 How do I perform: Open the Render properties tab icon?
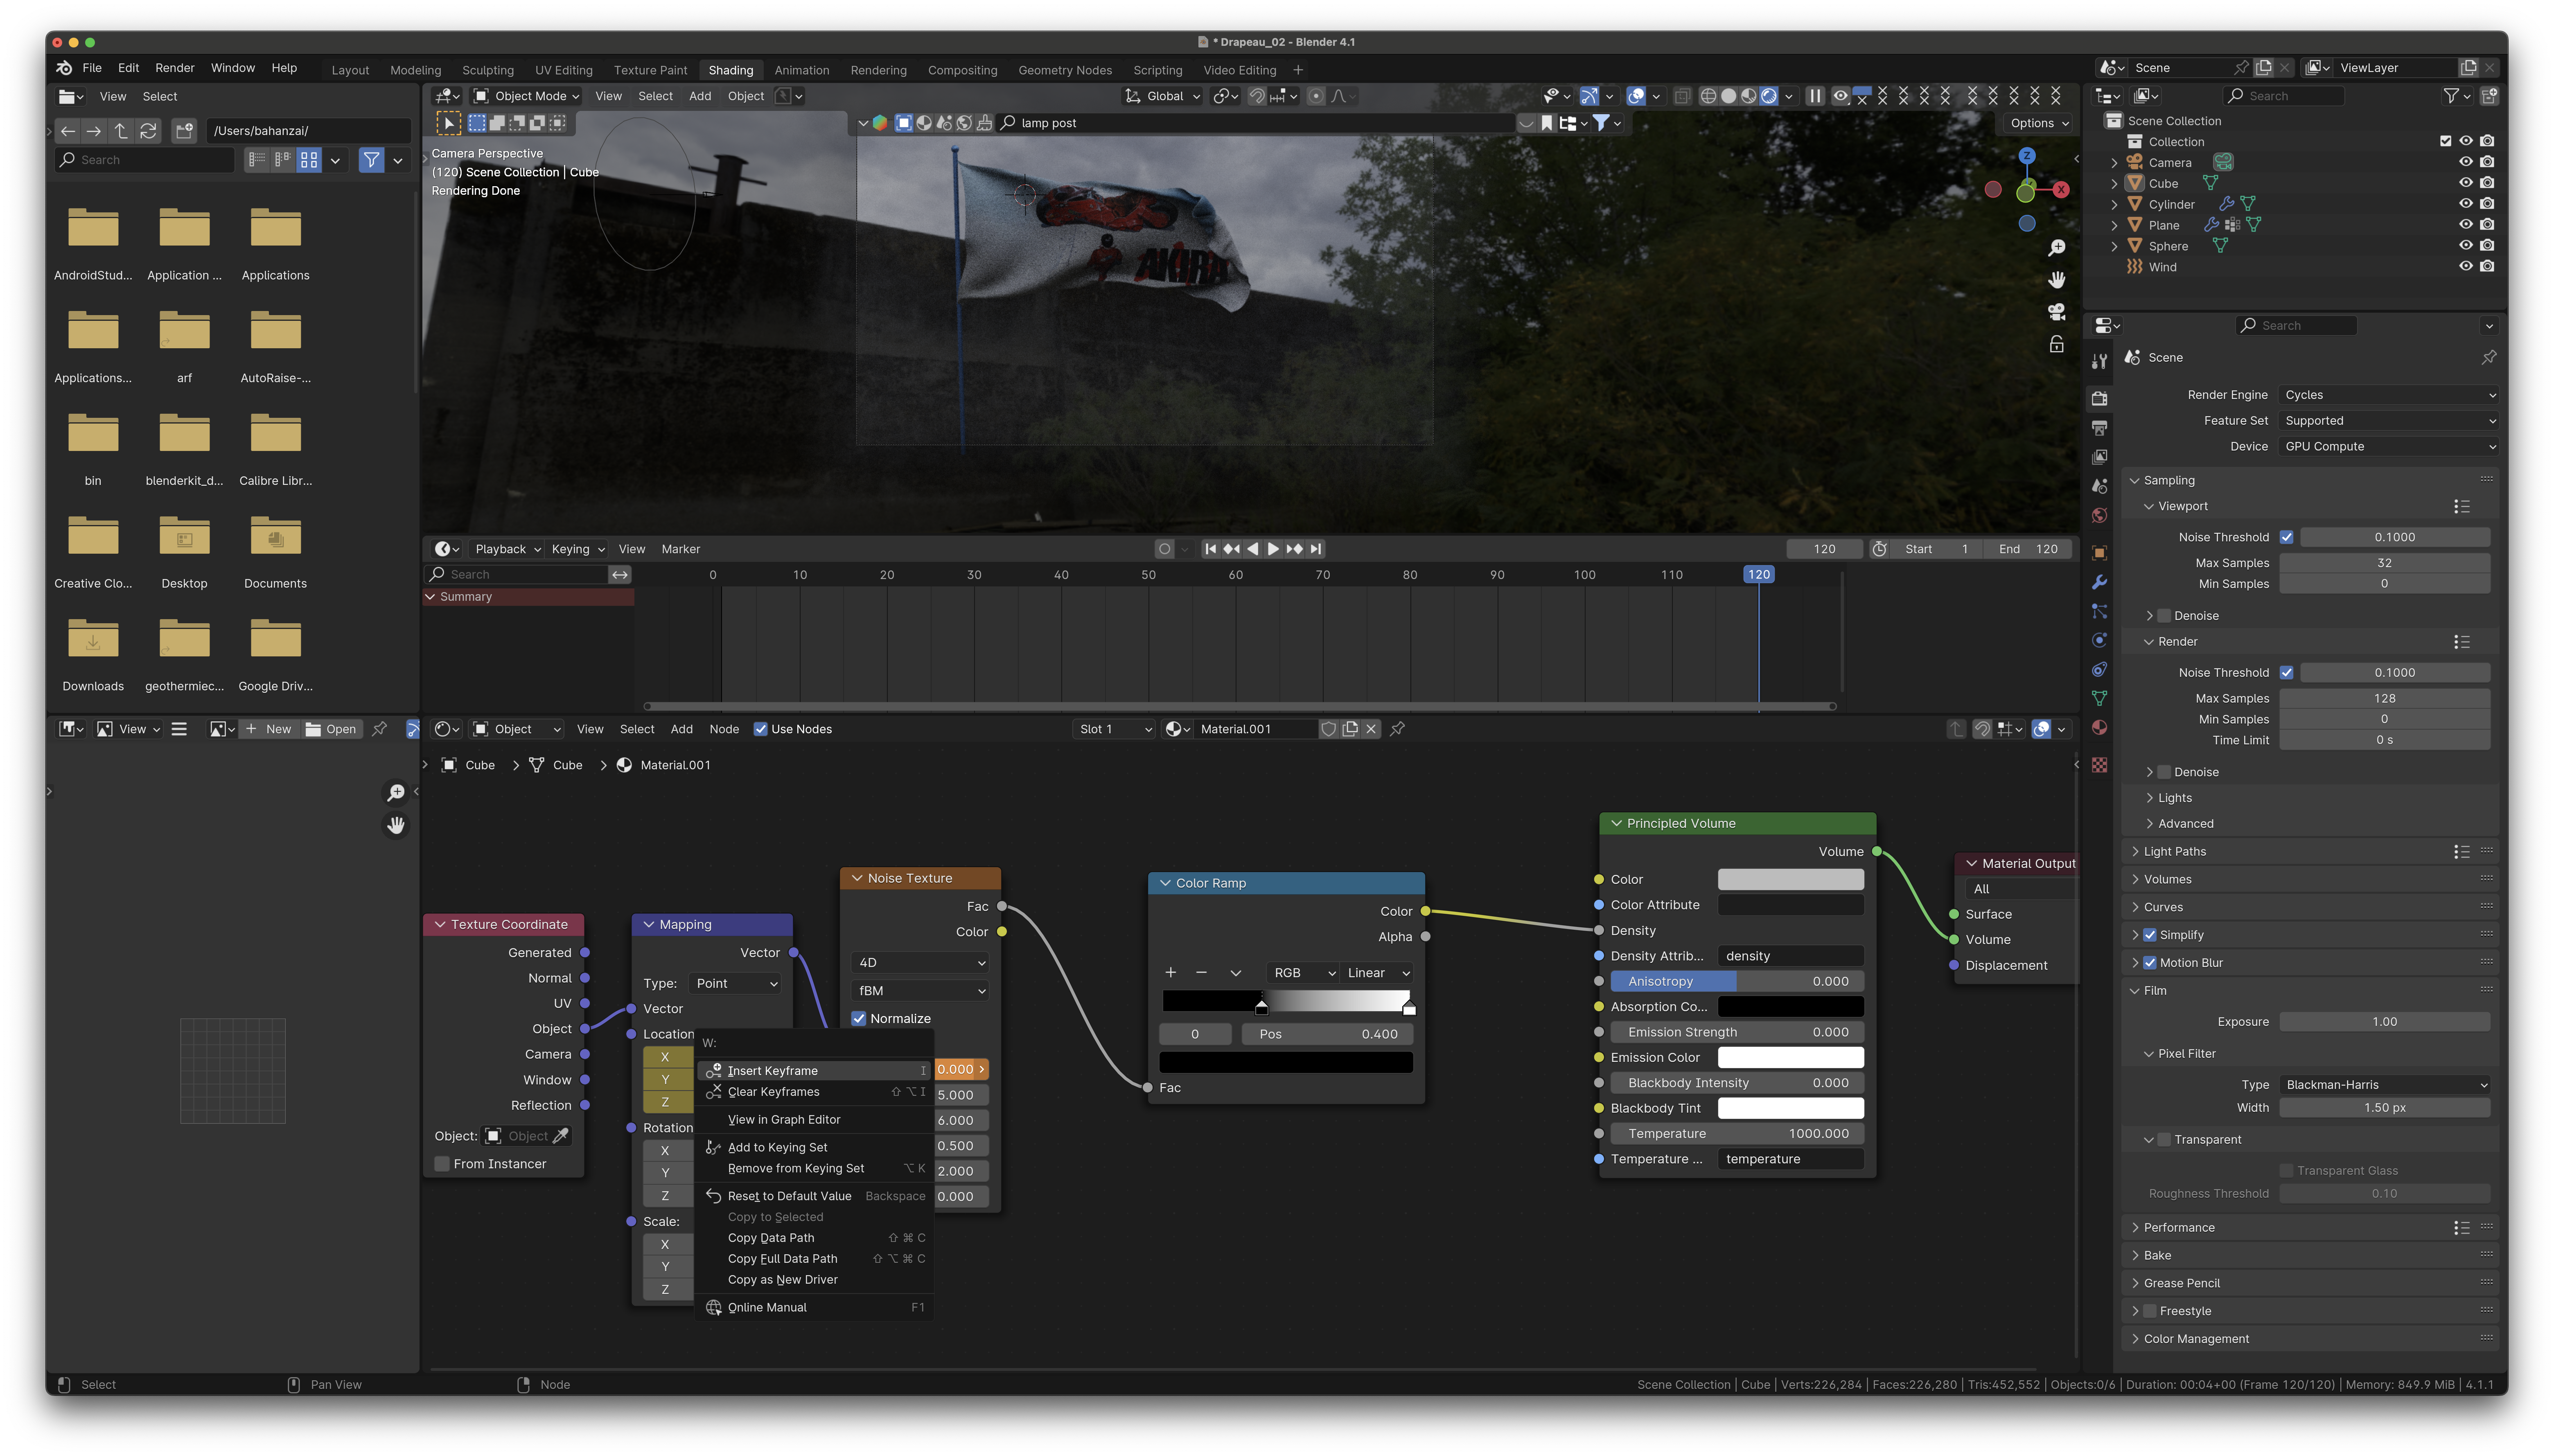tap(2099, 399)
